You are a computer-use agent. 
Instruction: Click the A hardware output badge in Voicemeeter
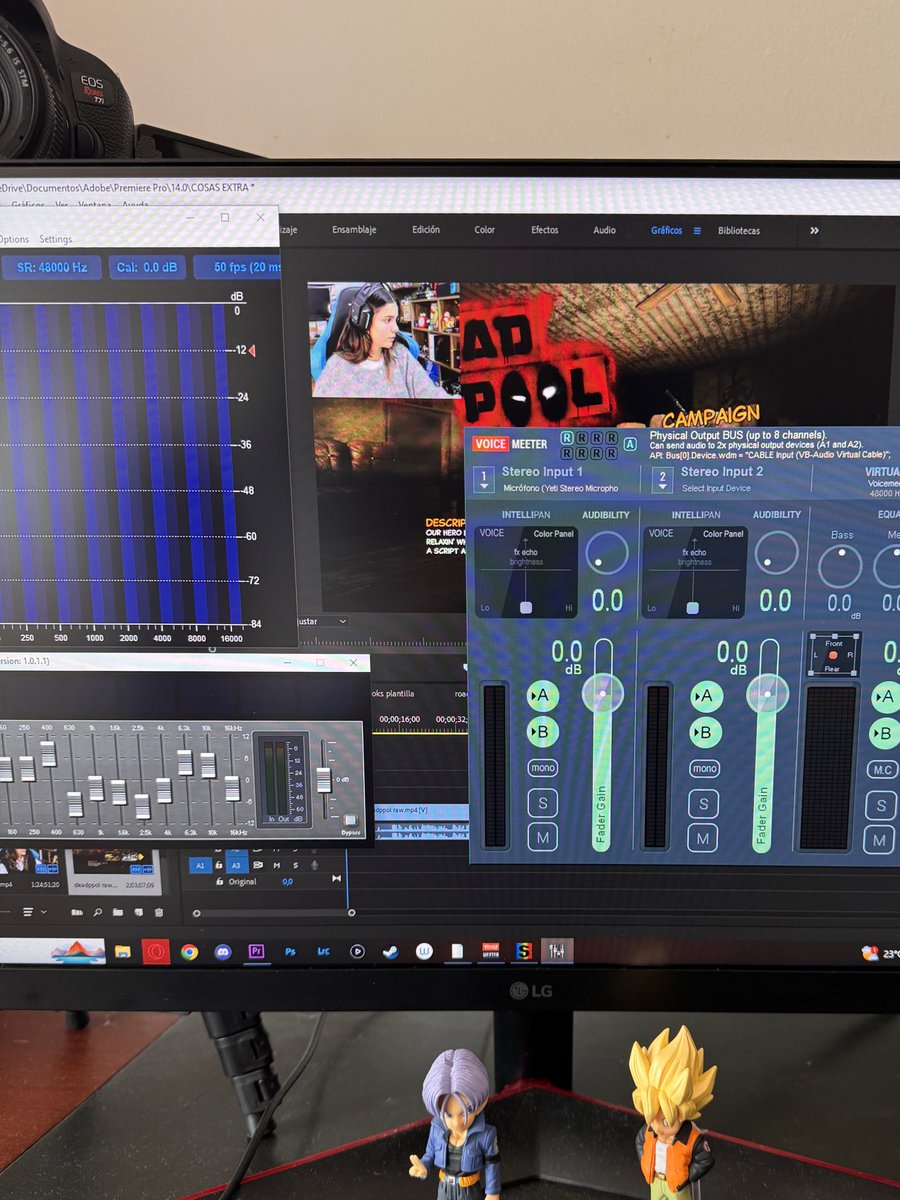point(629,445)
